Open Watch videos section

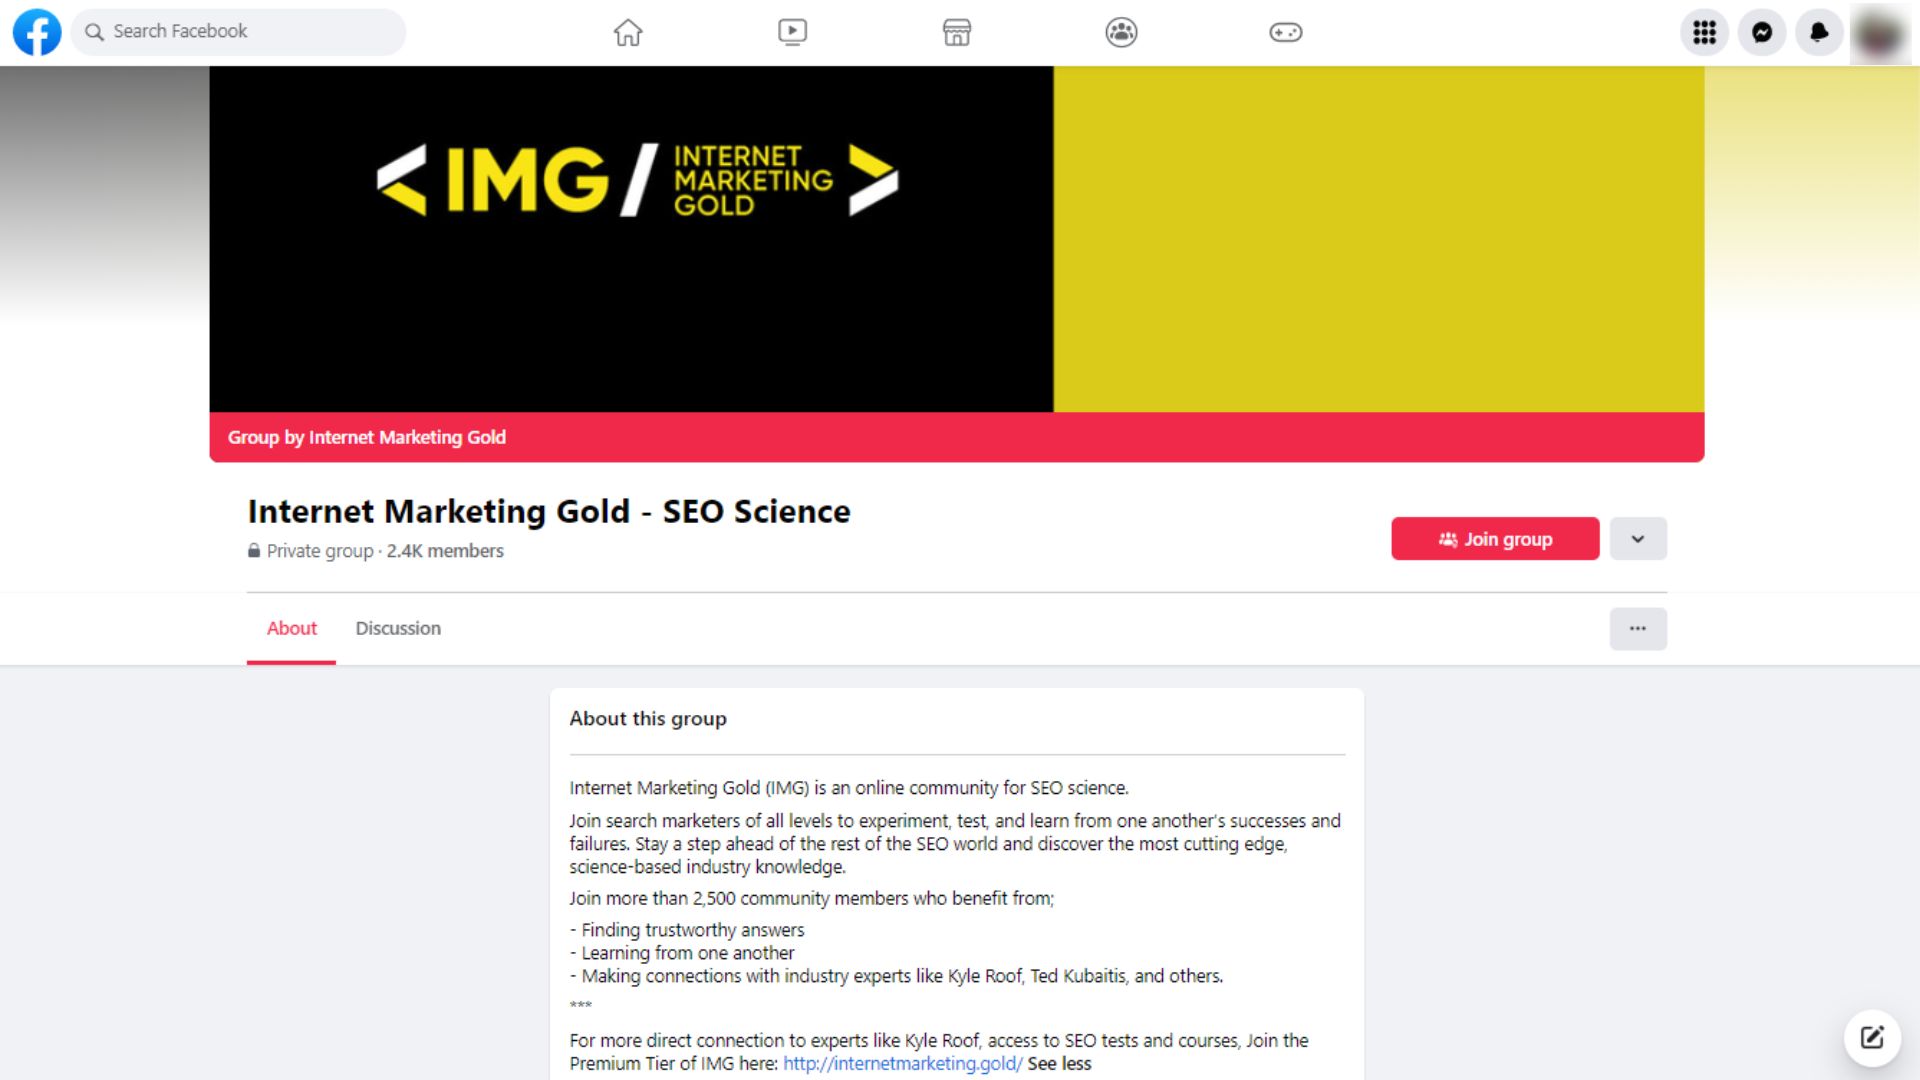point(792,32)
